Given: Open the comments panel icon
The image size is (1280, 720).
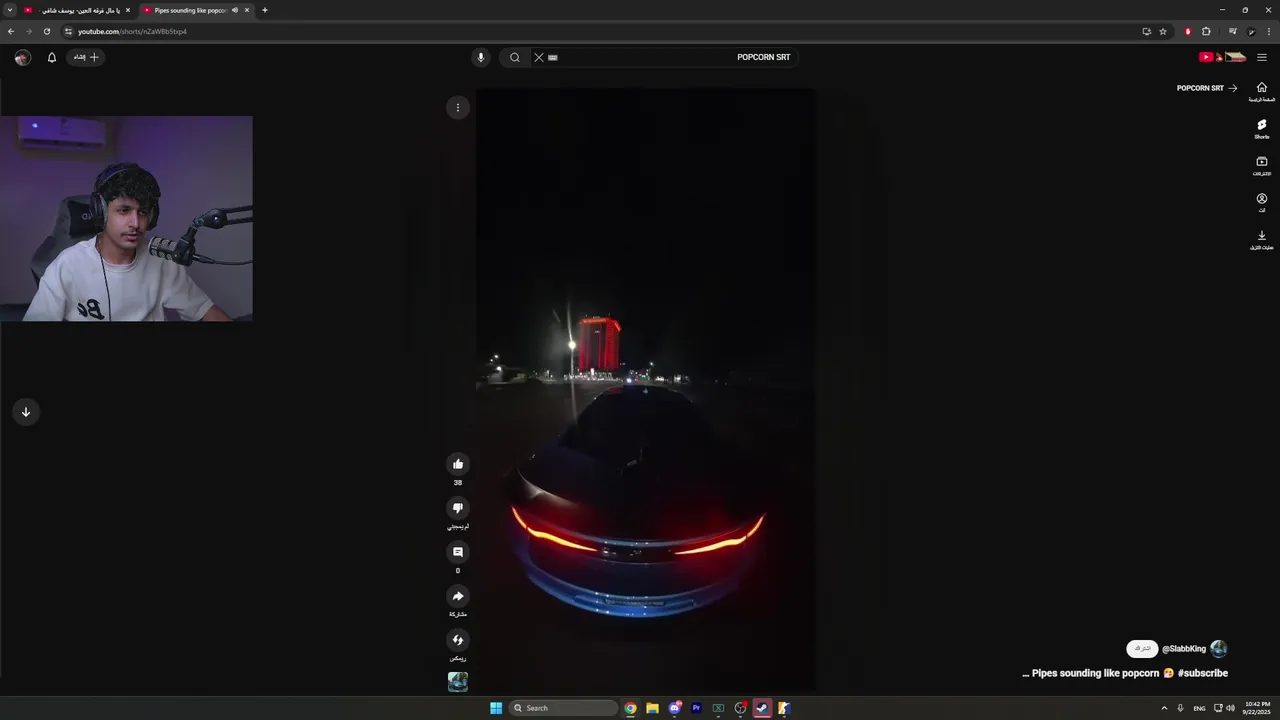Looking at the screenshot, I should point(458,552).
